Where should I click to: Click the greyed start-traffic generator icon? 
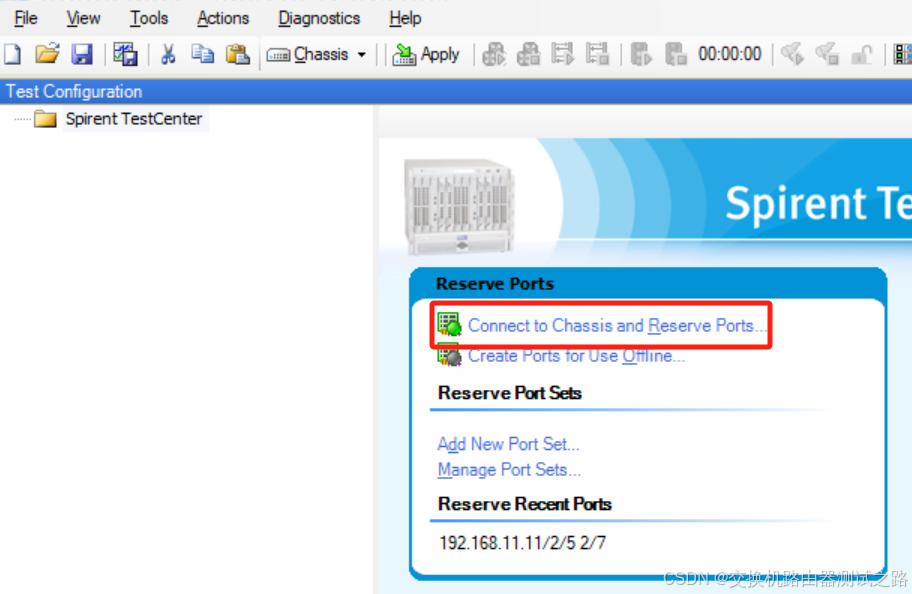click(x=562, y=55)
